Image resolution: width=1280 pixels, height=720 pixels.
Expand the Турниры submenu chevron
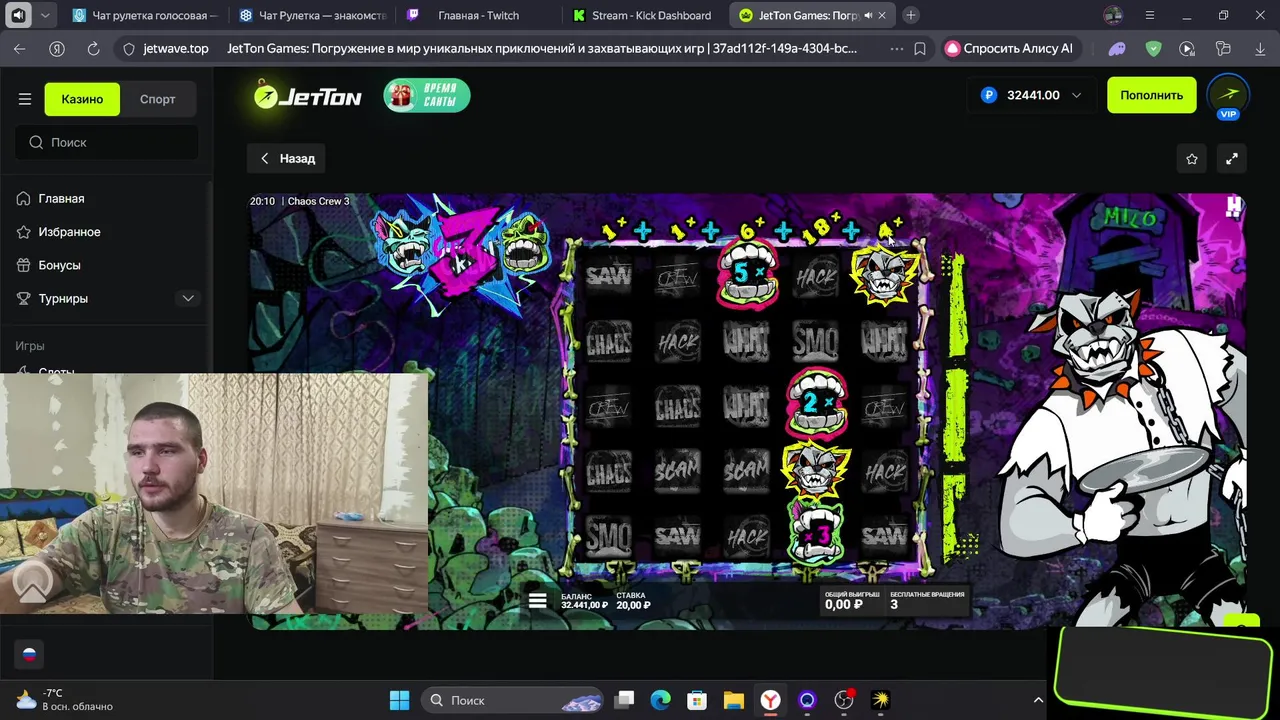(188, 298)
